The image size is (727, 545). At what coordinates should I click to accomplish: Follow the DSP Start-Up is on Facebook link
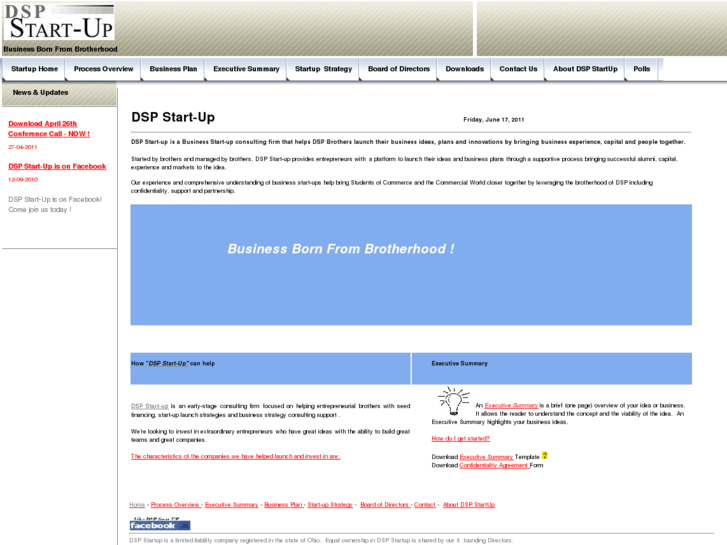point(57,166)
